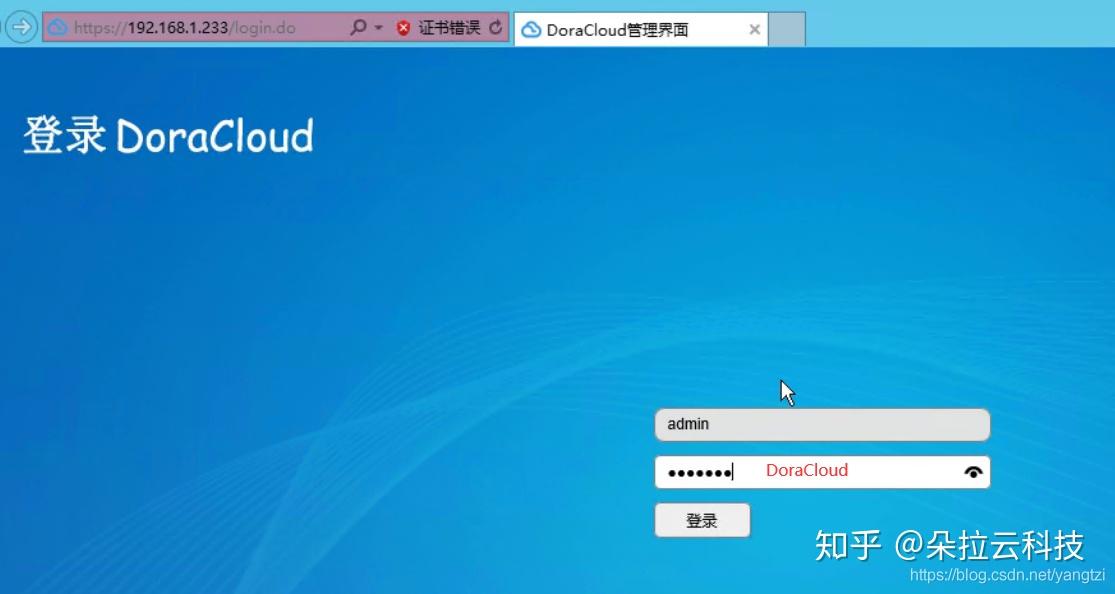This screenshot has height=594, width=1115.
Task: Click the username field containing admin
Action: click(x=822, y=425)
